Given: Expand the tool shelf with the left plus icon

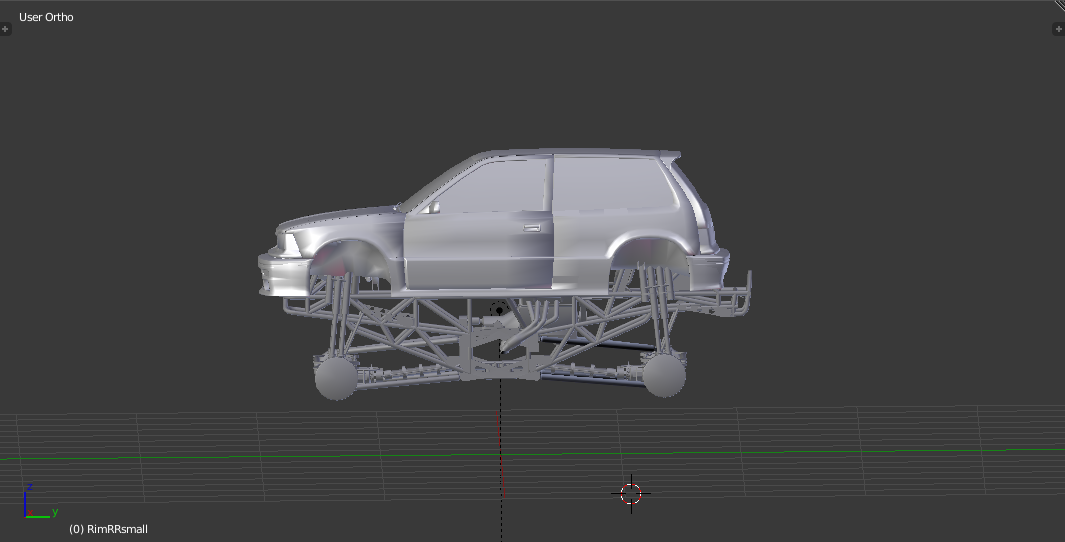Looking at the screenshot, I should 5,29.
